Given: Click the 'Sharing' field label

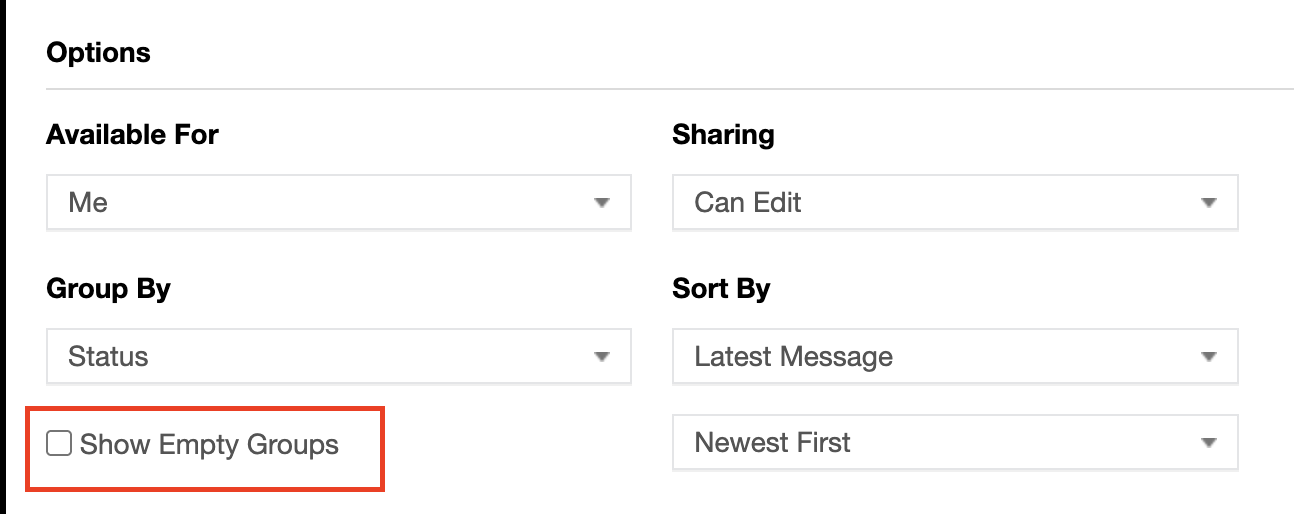Looking at the screenshot, I should point(723,135).
